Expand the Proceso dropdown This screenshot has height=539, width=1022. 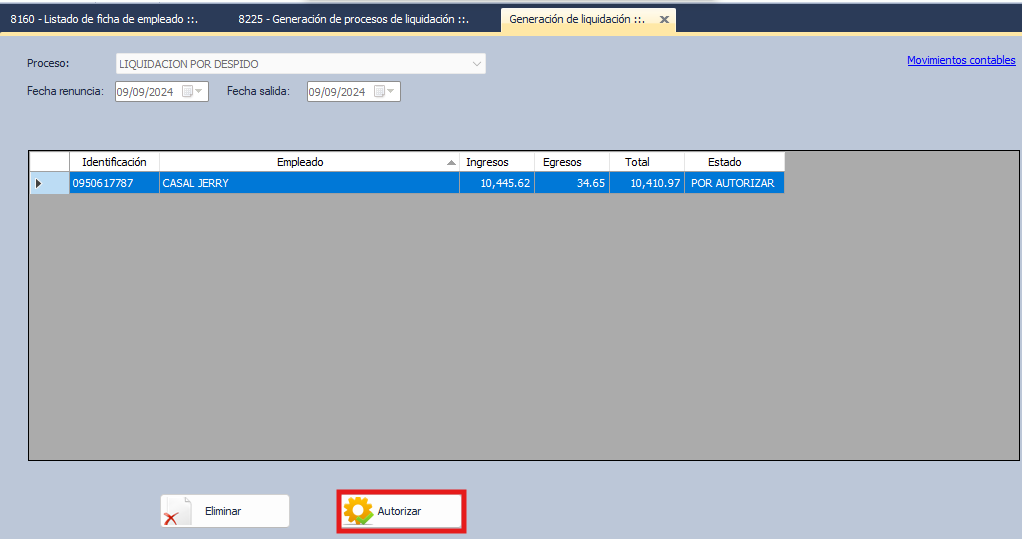[476, 64]
